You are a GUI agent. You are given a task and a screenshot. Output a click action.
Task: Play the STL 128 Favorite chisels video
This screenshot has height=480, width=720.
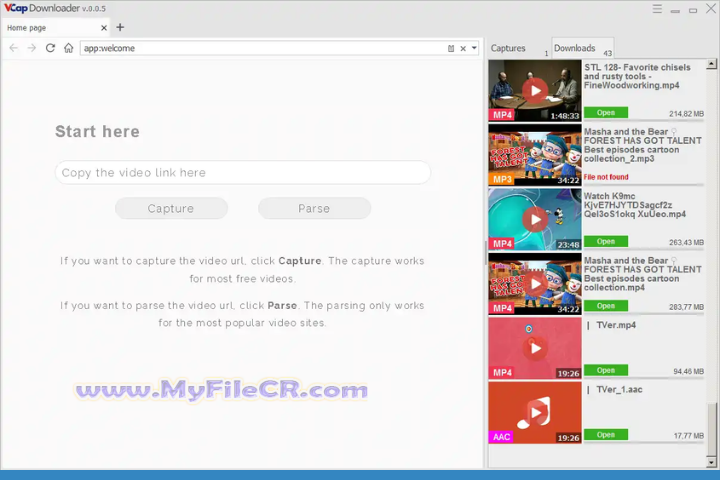pos(535,90)
